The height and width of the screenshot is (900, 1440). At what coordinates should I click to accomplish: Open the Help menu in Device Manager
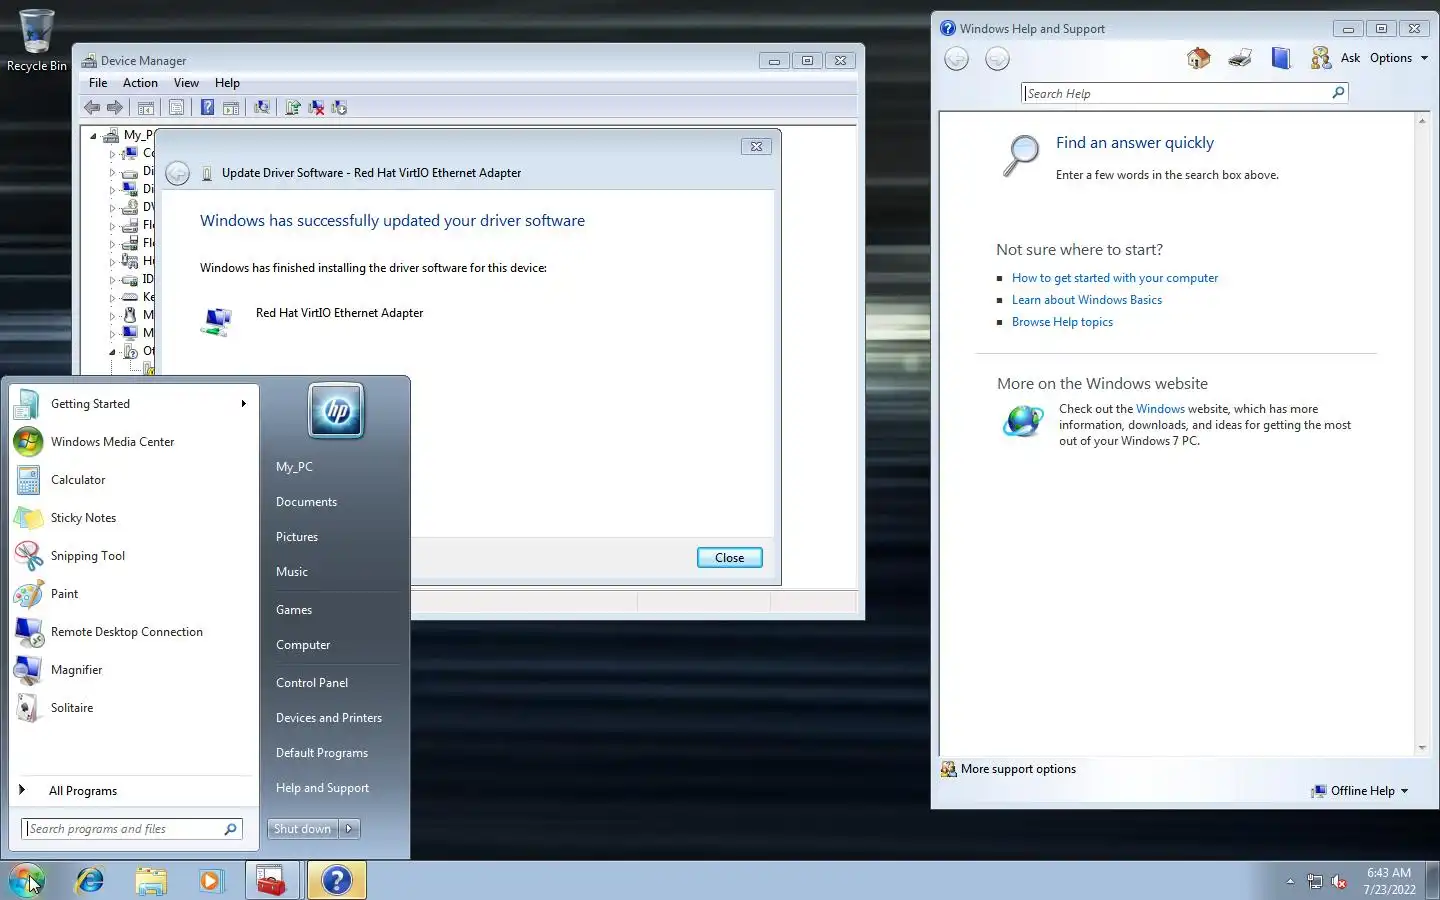(227, 83)
